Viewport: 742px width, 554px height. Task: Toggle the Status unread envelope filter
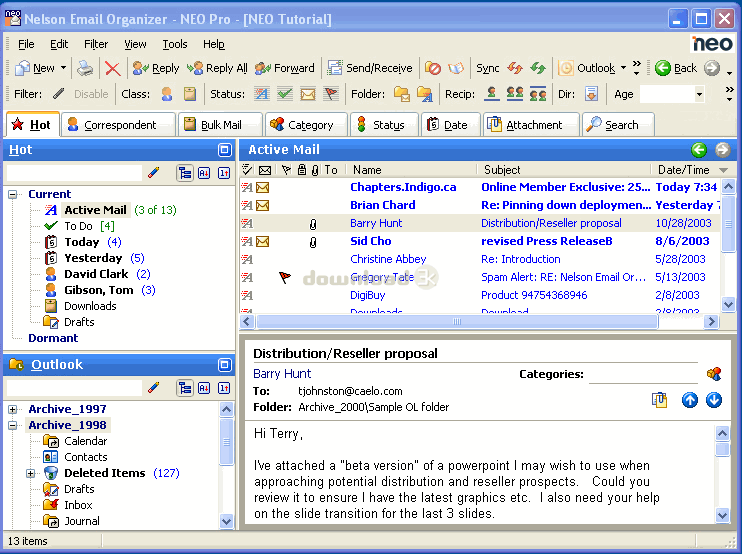click(x=308, y=94)
